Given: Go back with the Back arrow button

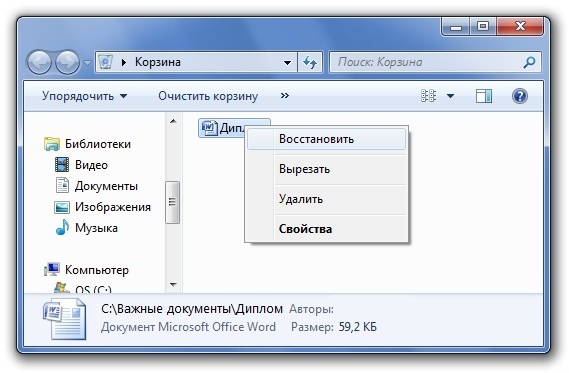Looking at the screenshot, I should pyautogui.click(x=39, y=62).
